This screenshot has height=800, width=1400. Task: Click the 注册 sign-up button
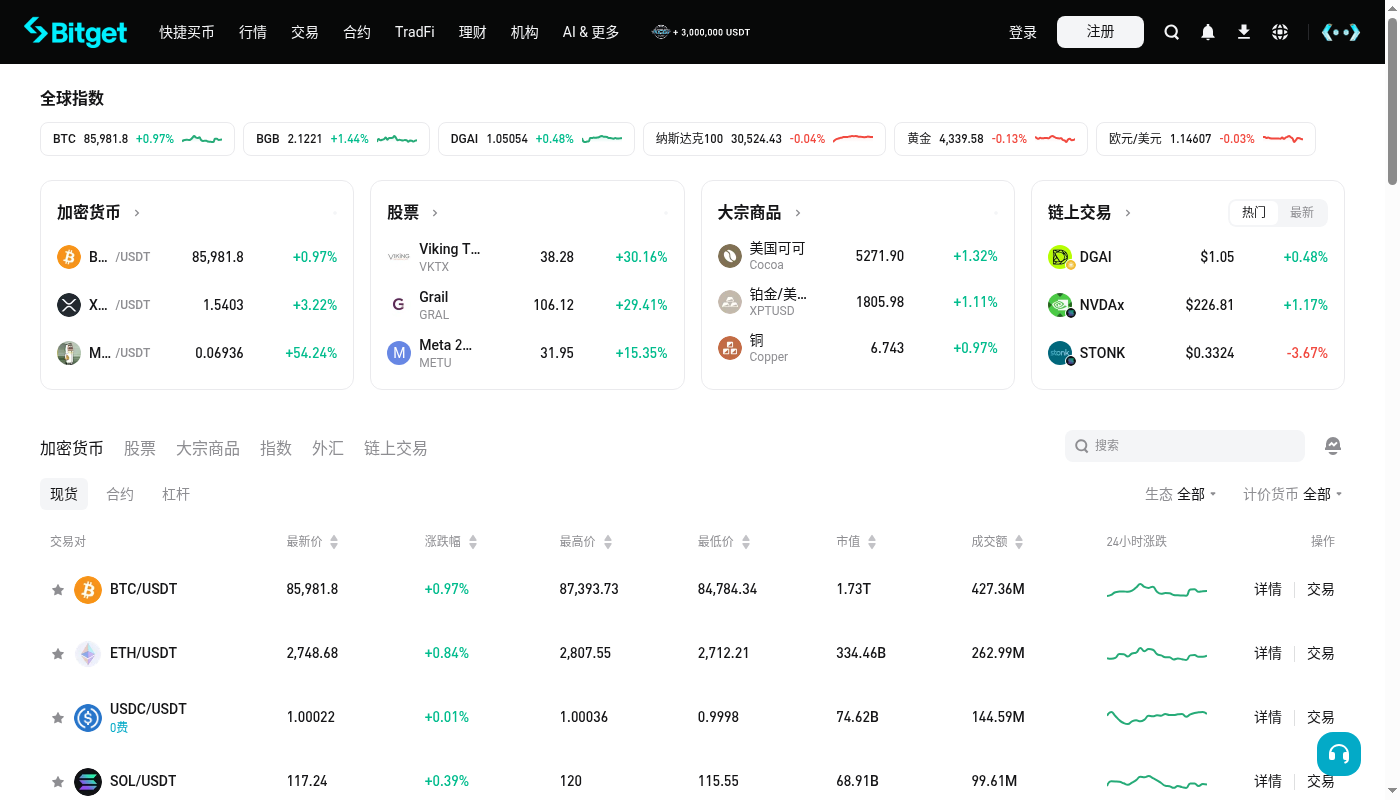pos(1100,32)
